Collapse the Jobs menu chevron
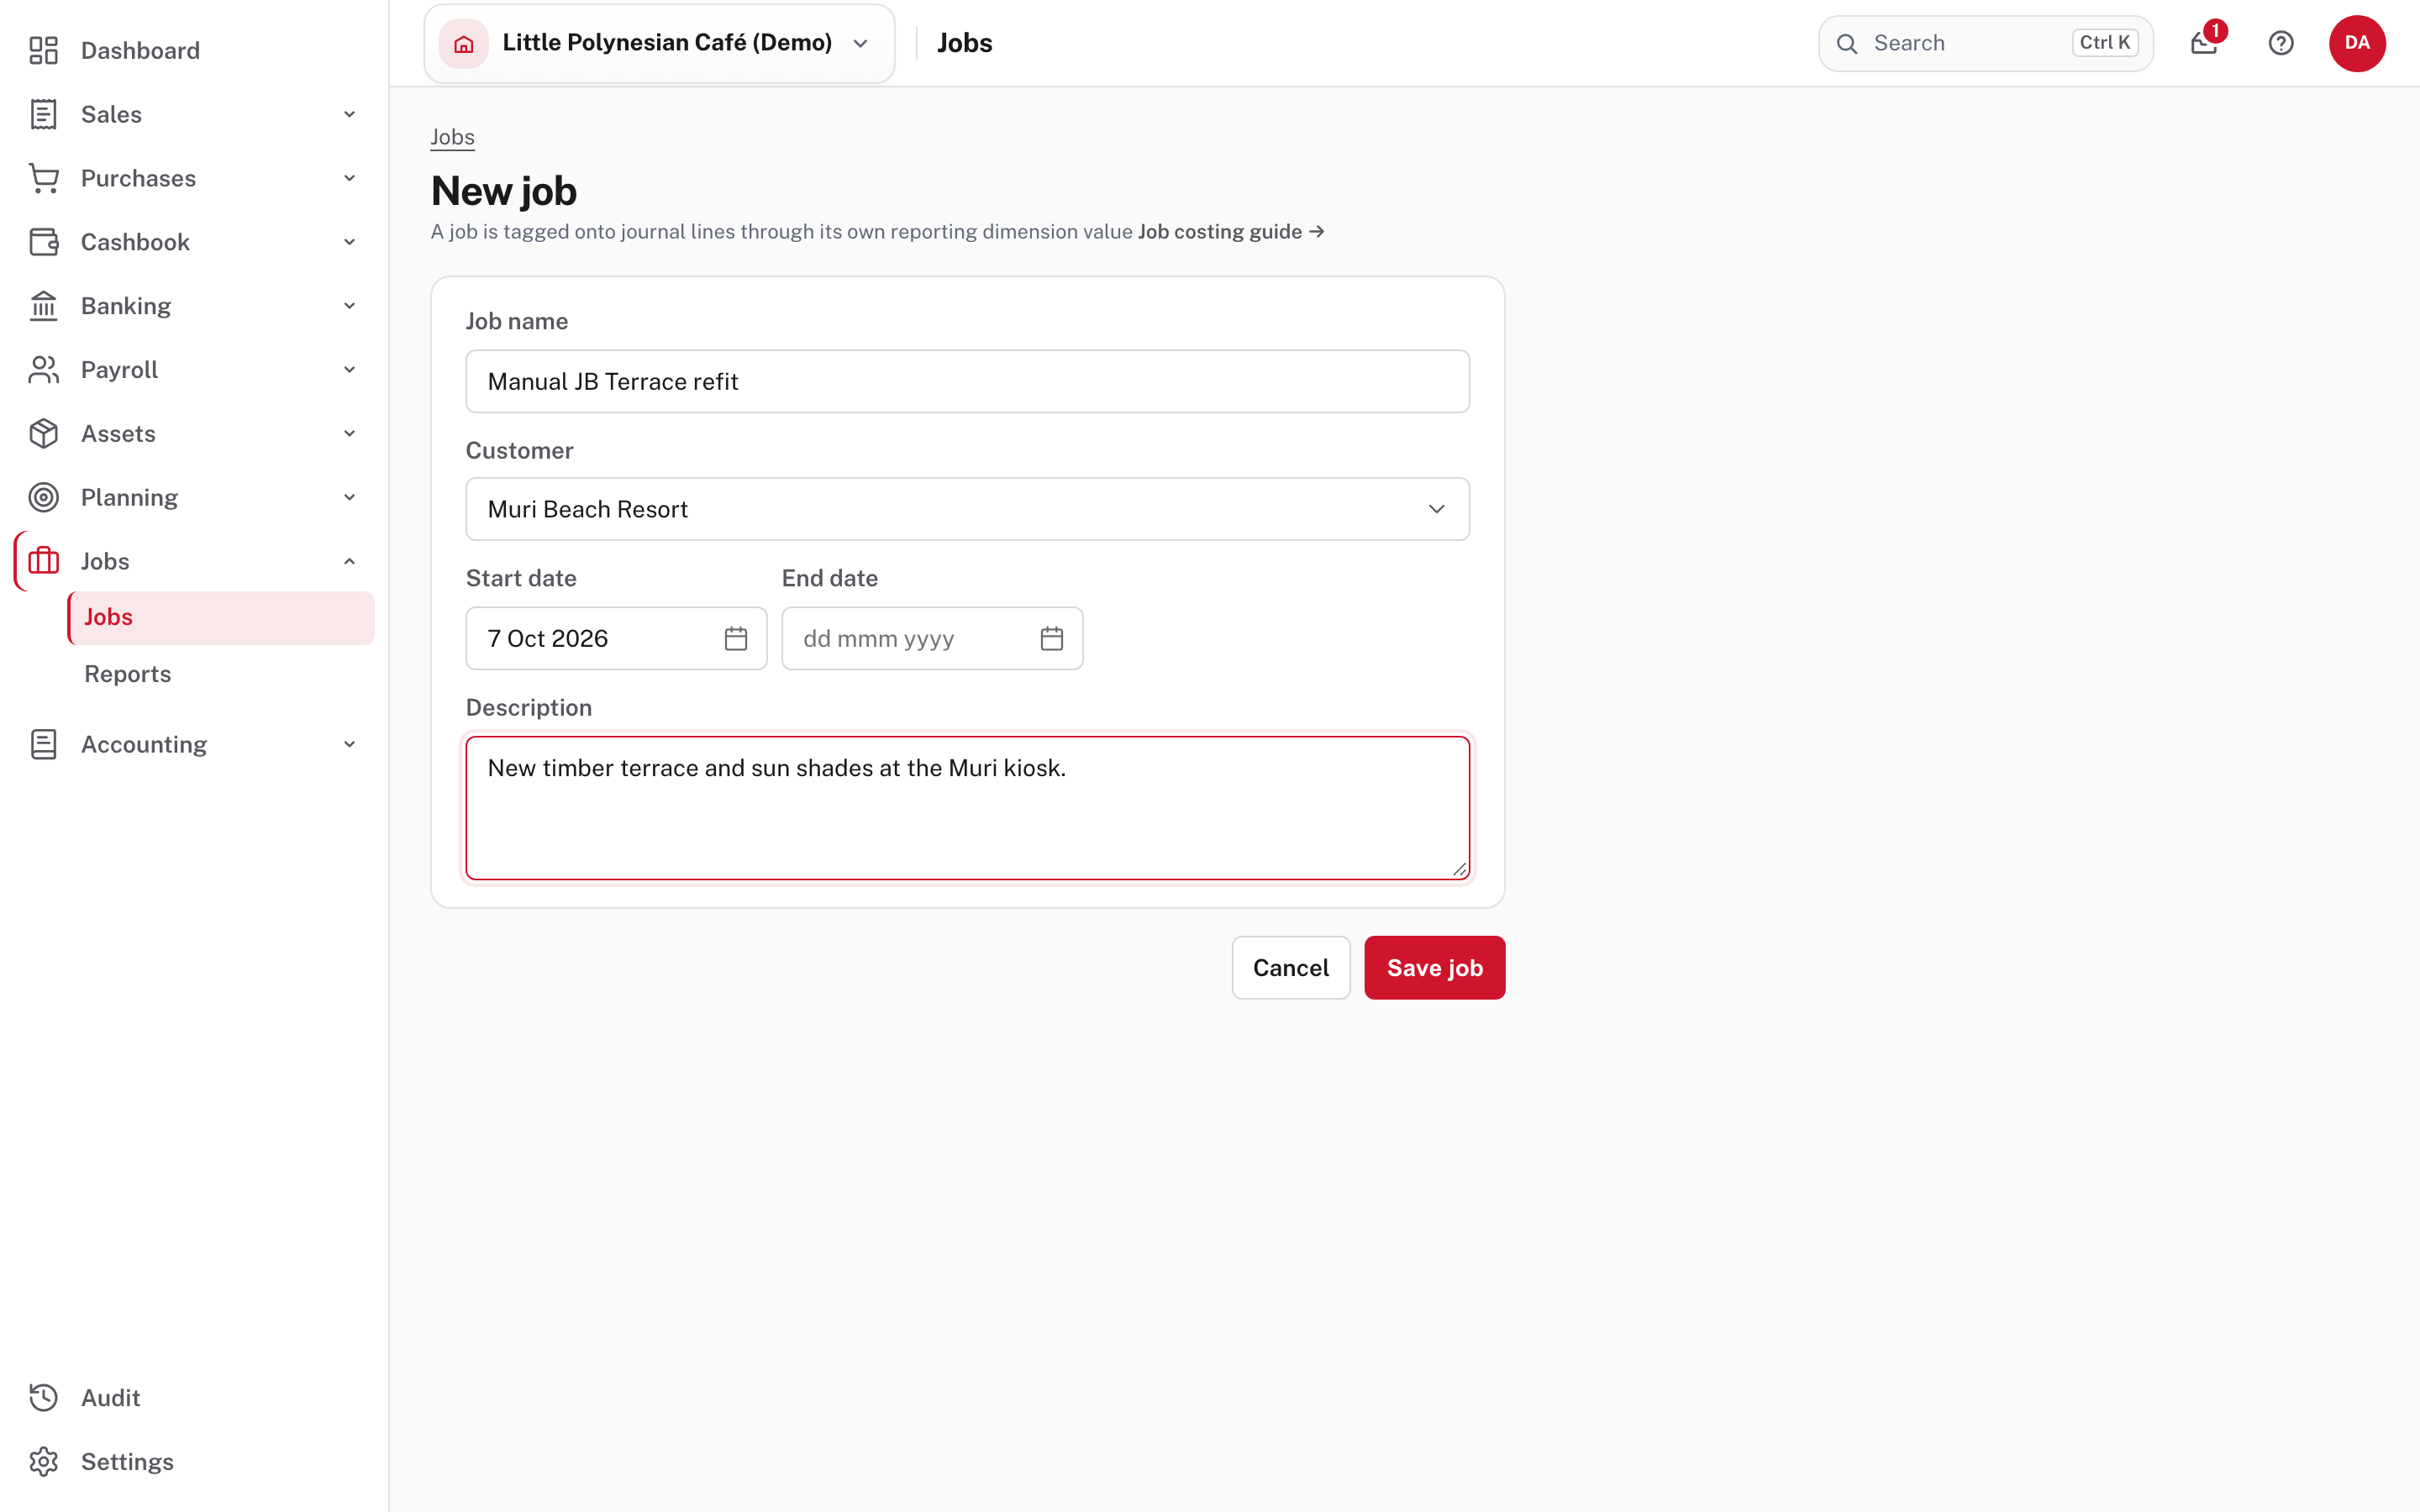2420x1512 pixels. (x=350, y=561)
